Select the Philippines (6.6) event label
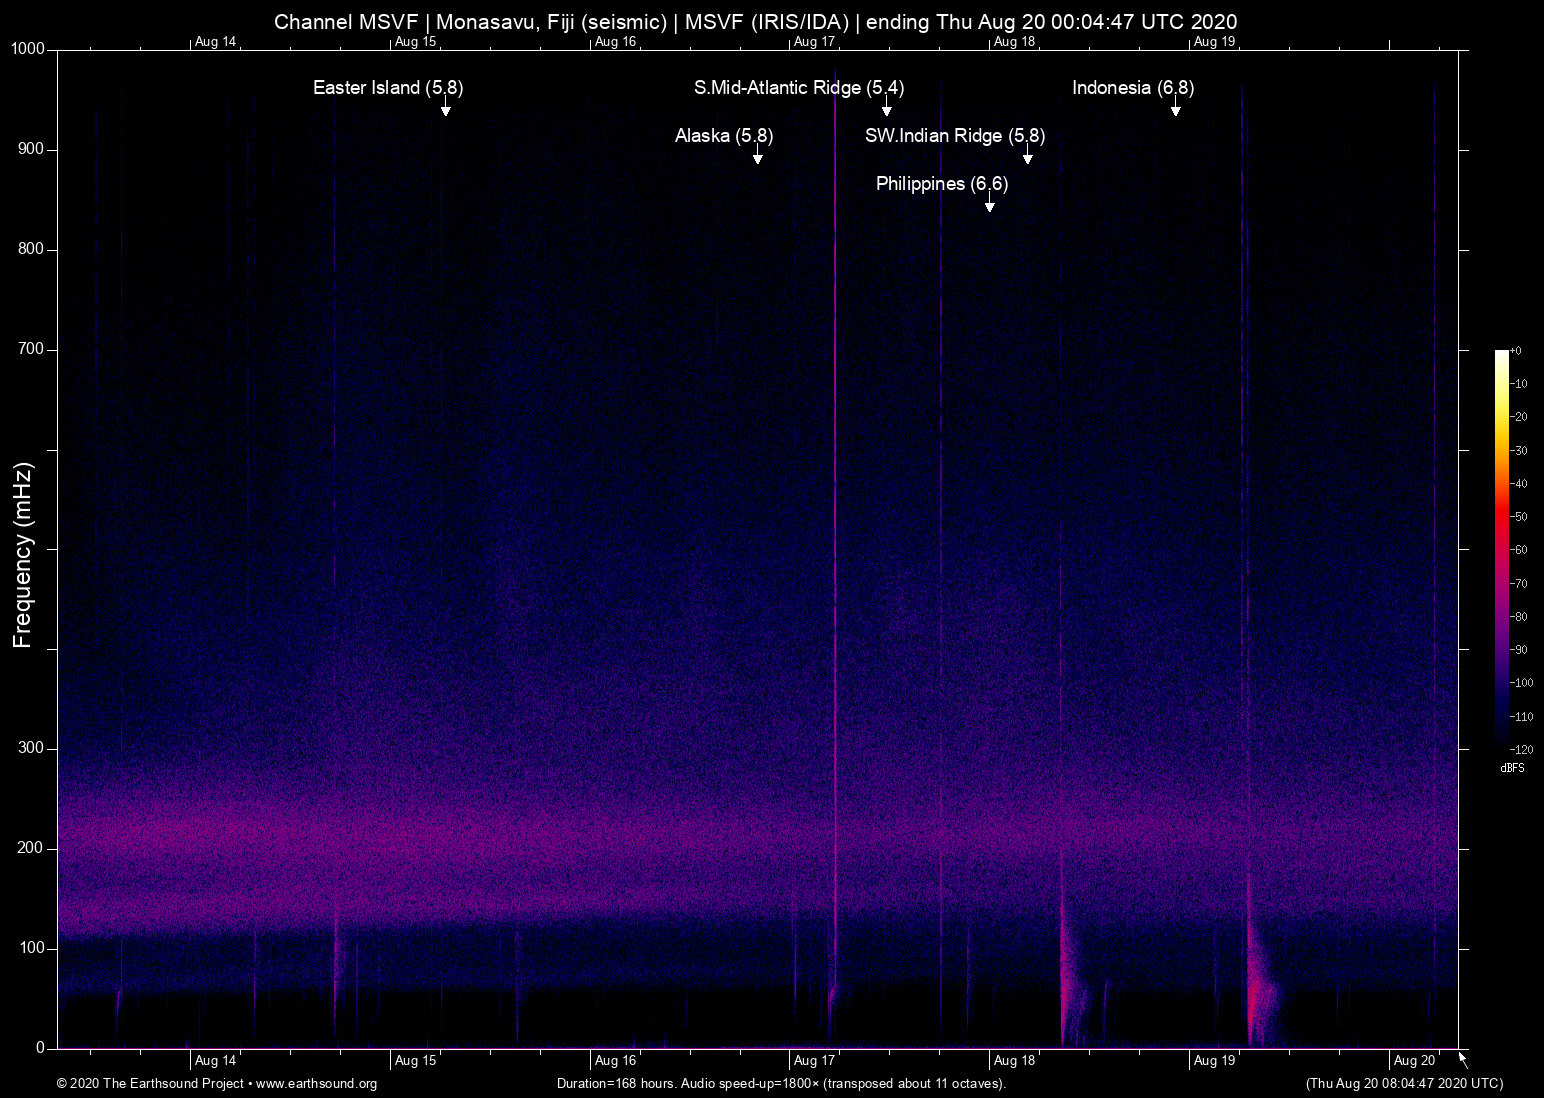The width and height of the screenshot is (1544, 1098). pyautogui.click(x=942, y=184)
